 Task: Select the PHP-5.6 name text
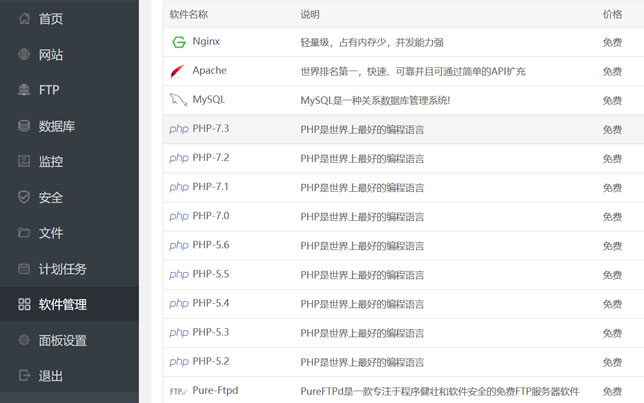[x=211, y=245]
